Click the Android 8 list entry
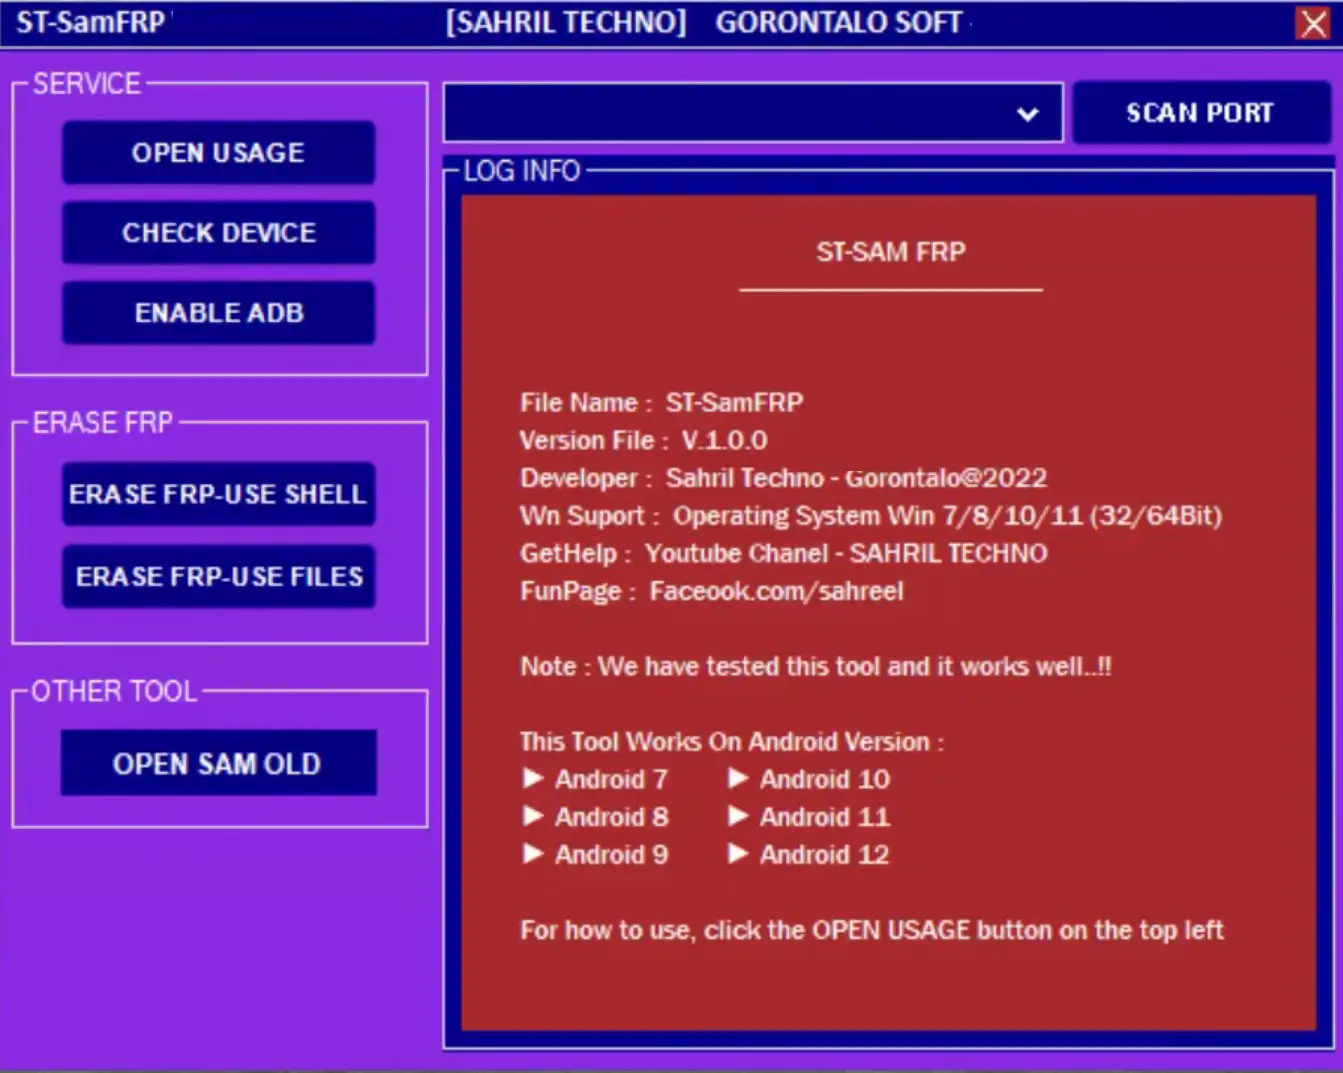Screen dimensions: 1343x1073 (x=595, y=817)
